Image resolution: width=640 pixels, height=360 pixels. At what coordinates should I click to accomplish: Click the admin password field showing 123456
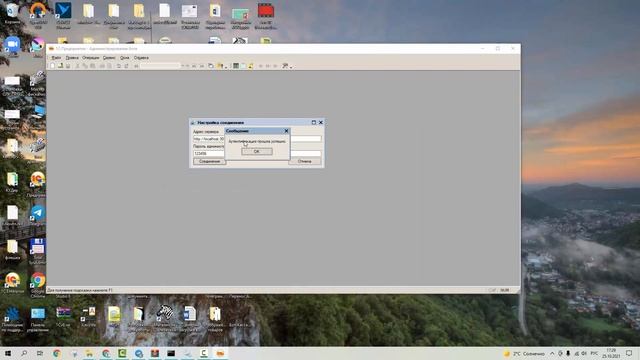(257, 153)
